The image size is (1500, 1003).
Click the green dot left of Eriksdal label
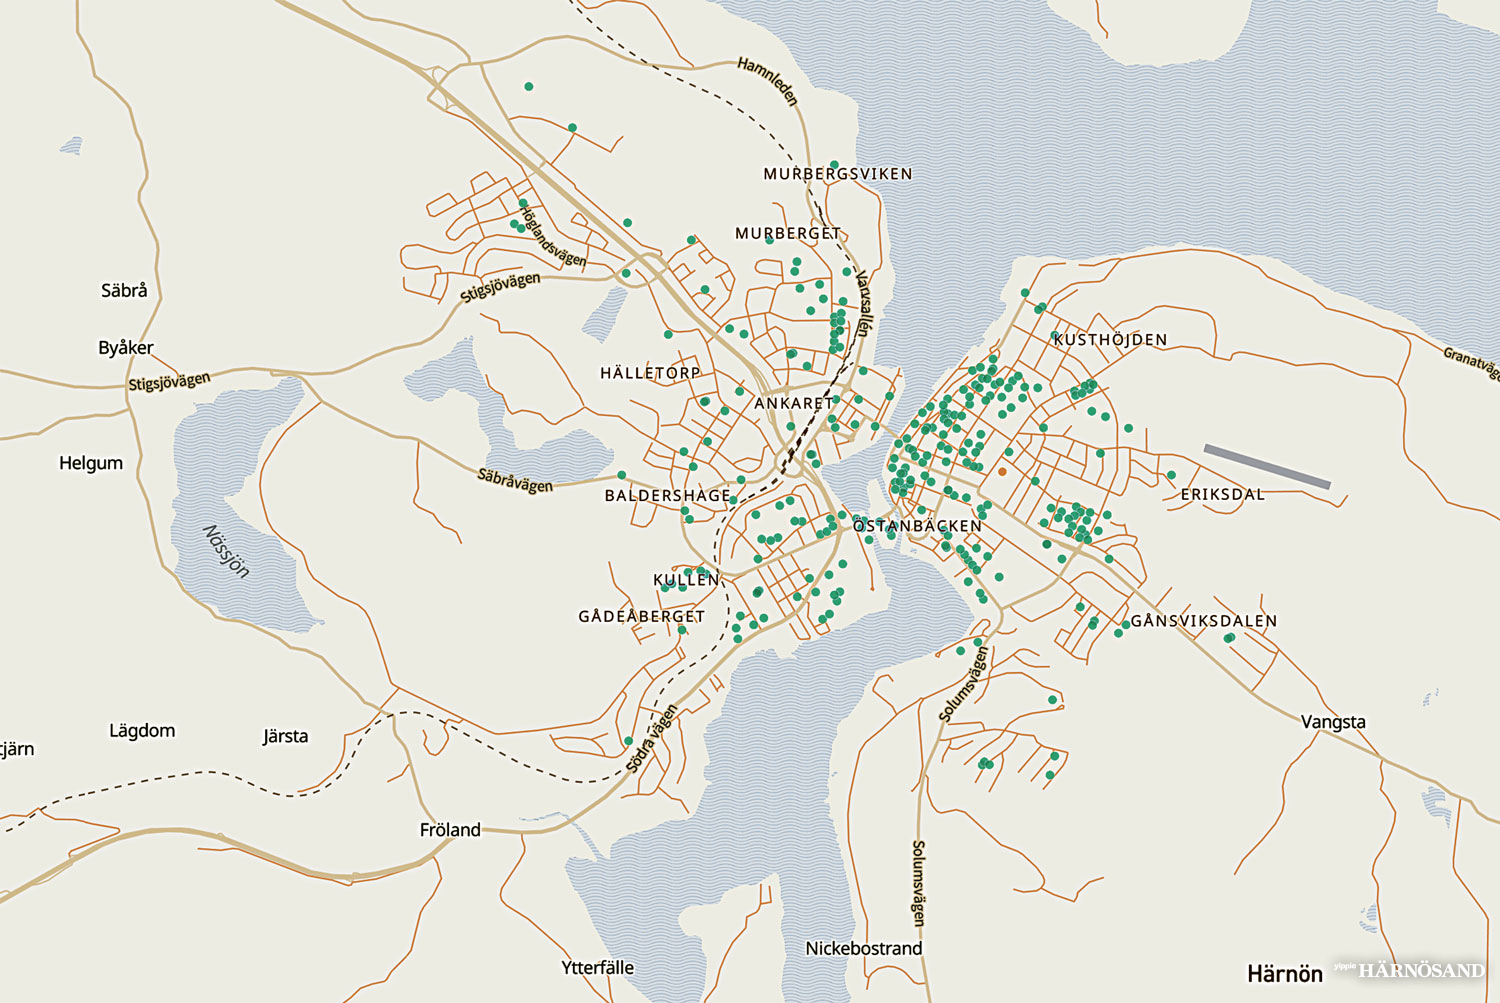click(x=1171, y=475)
